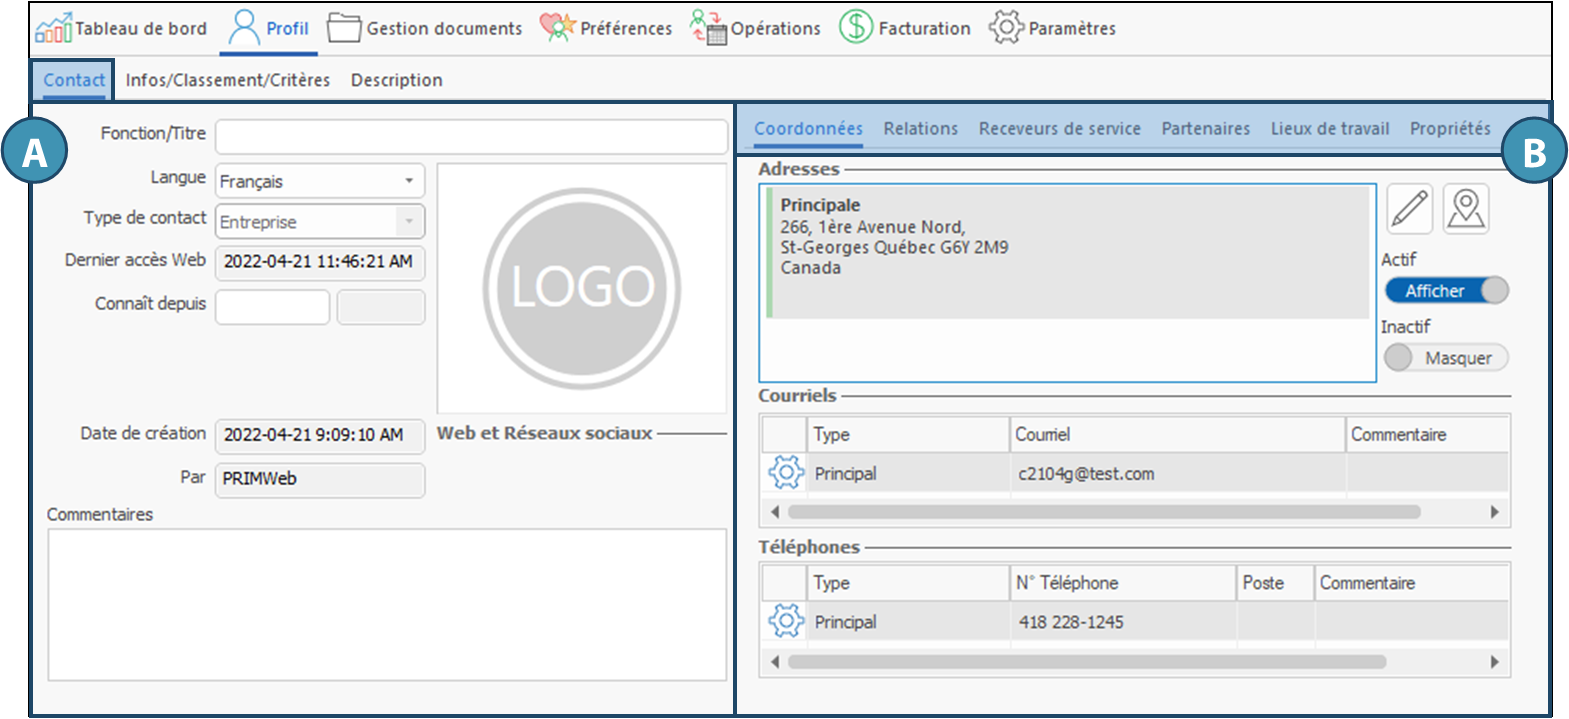The height and width of the screenshot is (719, 1569).
Task: Open Facturation dollar icon
Action: 856,27
